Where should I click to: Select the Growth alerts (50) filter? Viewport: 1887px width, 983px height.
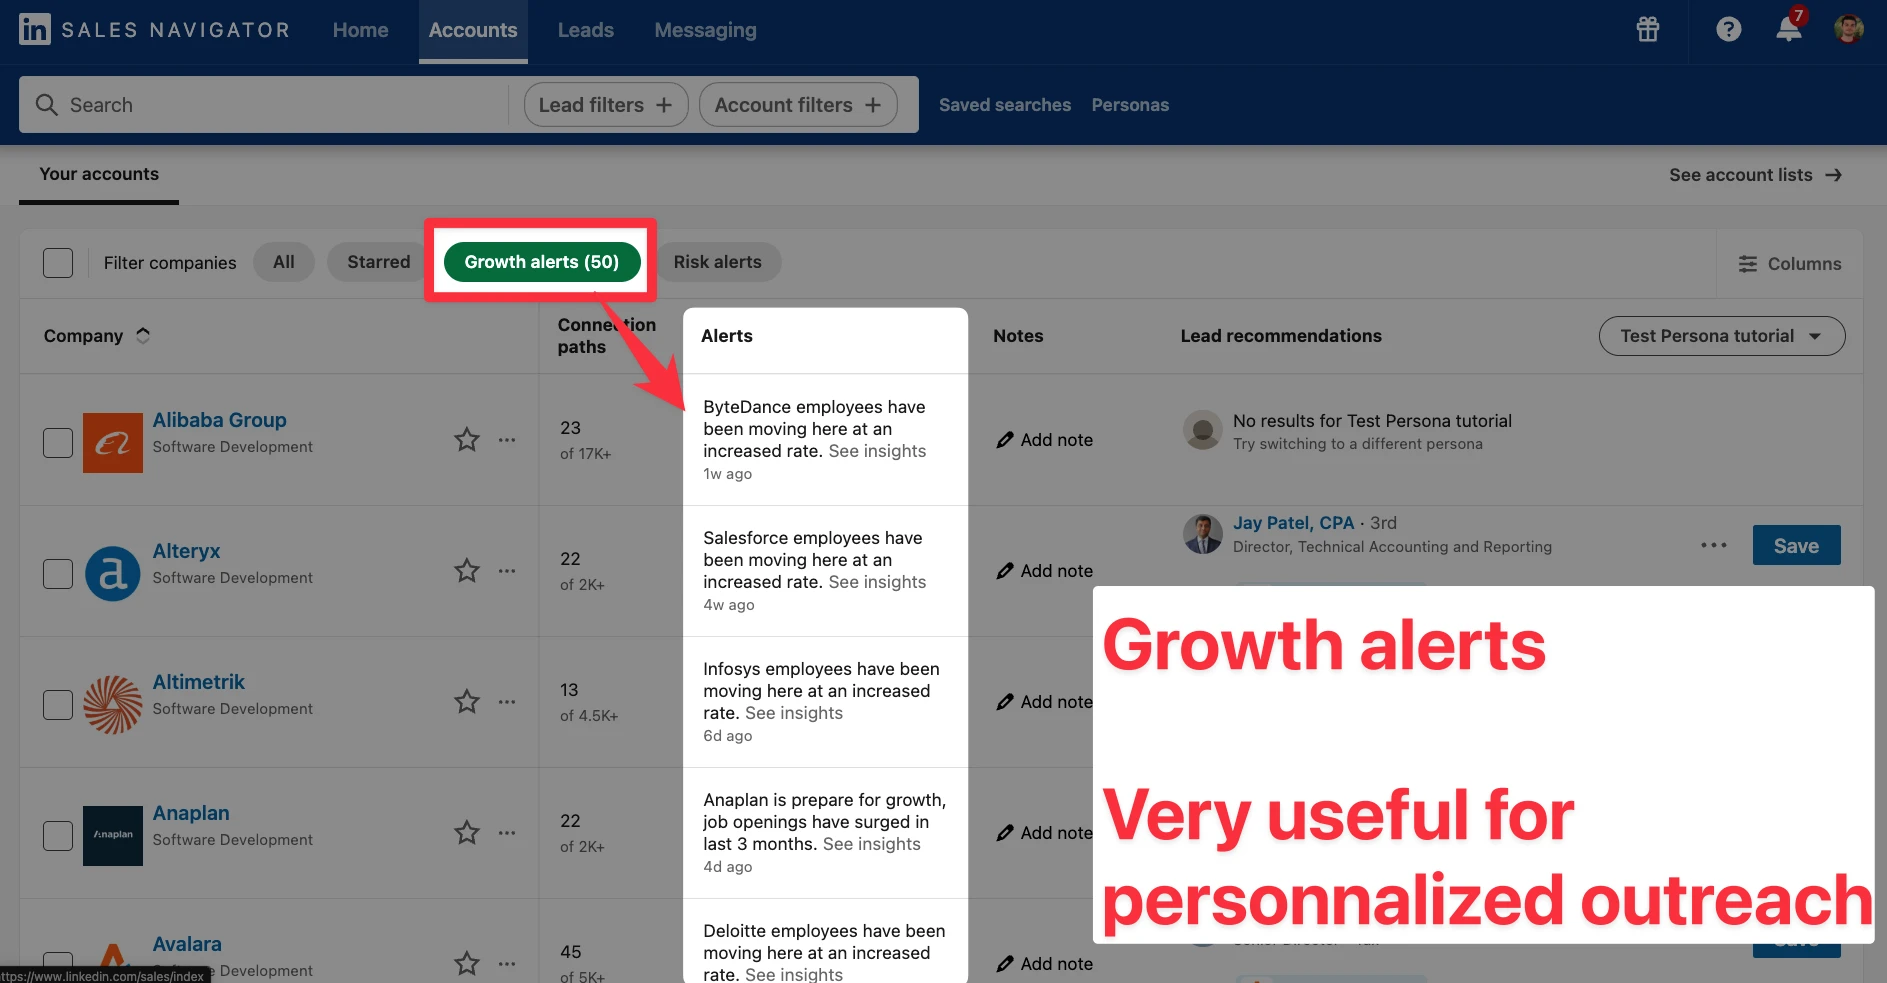pyautogui.click(x=542, y=262)
